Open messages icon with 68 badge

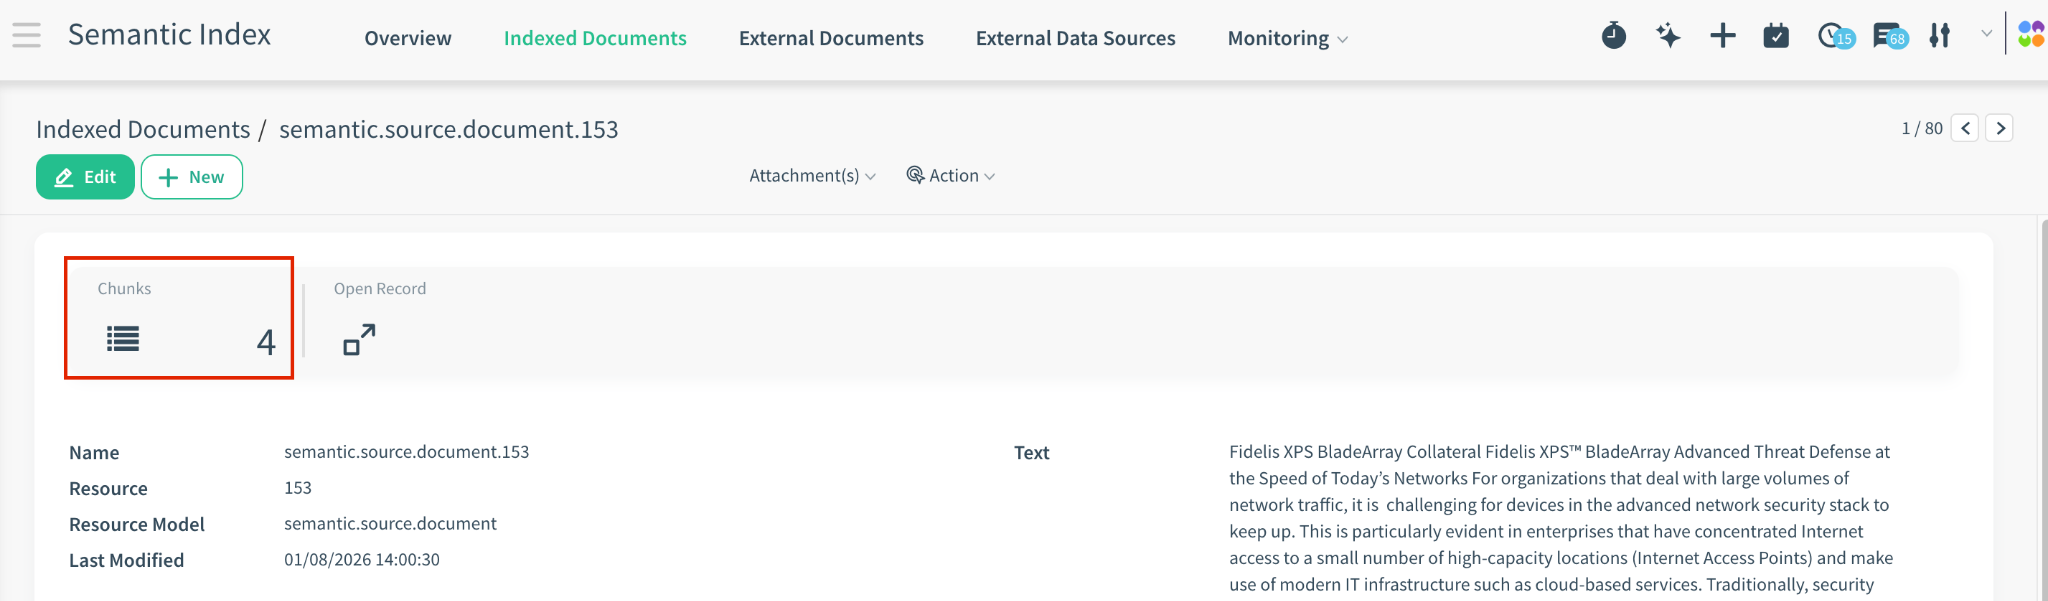1888,36
